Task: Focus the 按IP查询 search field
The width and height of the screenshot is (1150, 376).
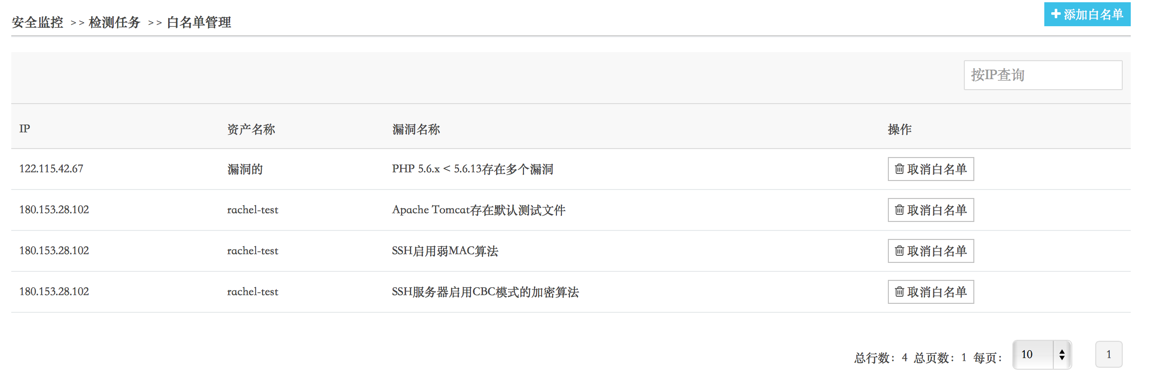Action: [x=1043, y=75]
